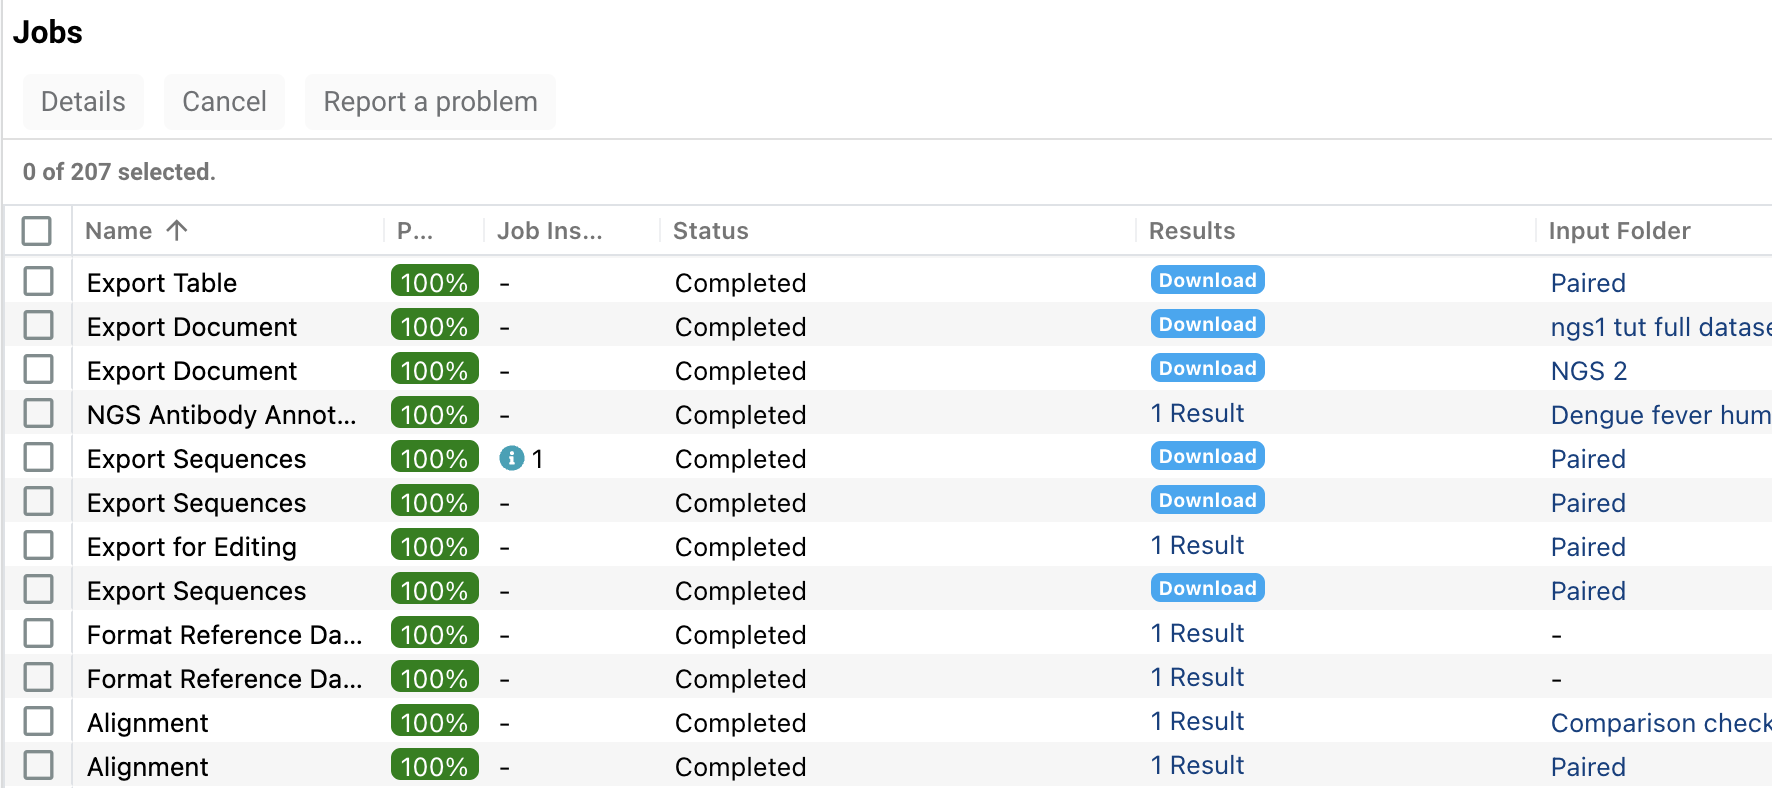
Task: Open 1 Result link for NGS Antibody Annotation
Action: (1197, 414)
